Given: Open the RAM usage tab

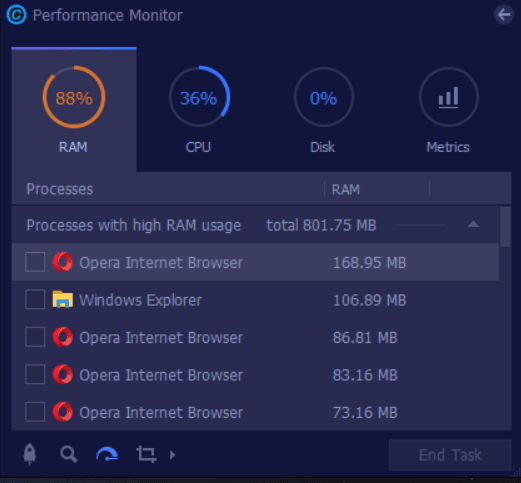Looking at the screenshot, I should [x=74, y=110].
